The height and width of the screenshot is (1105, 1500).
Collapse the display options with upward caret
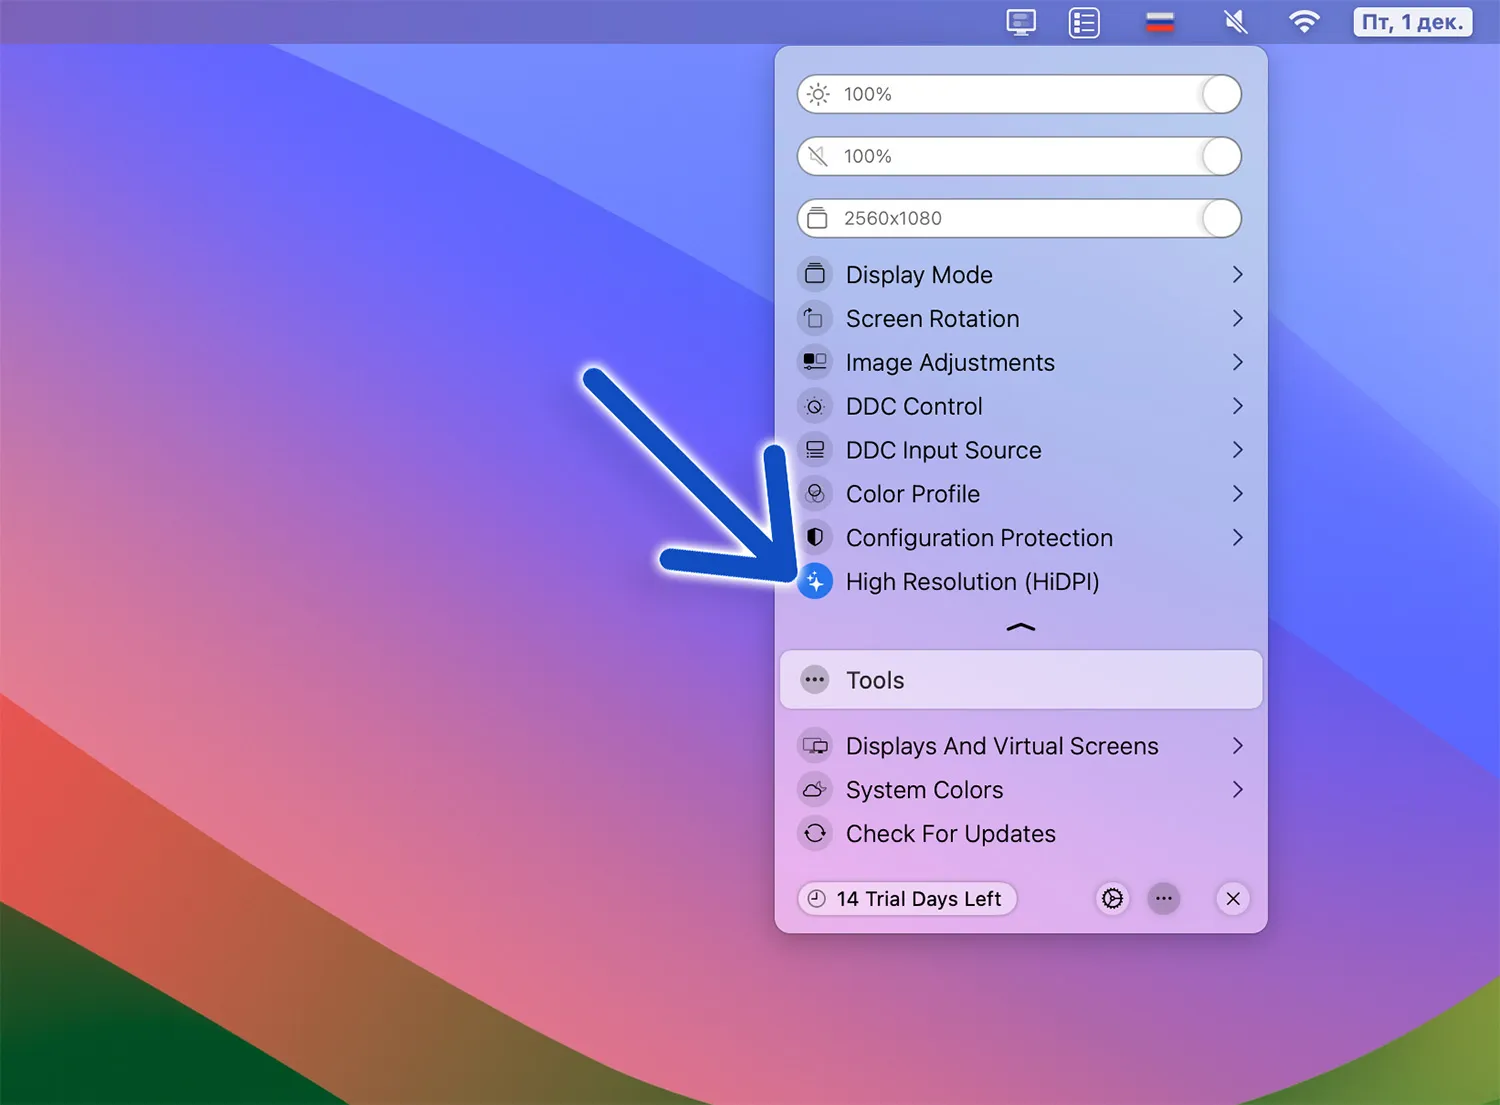coord(1021,627)
